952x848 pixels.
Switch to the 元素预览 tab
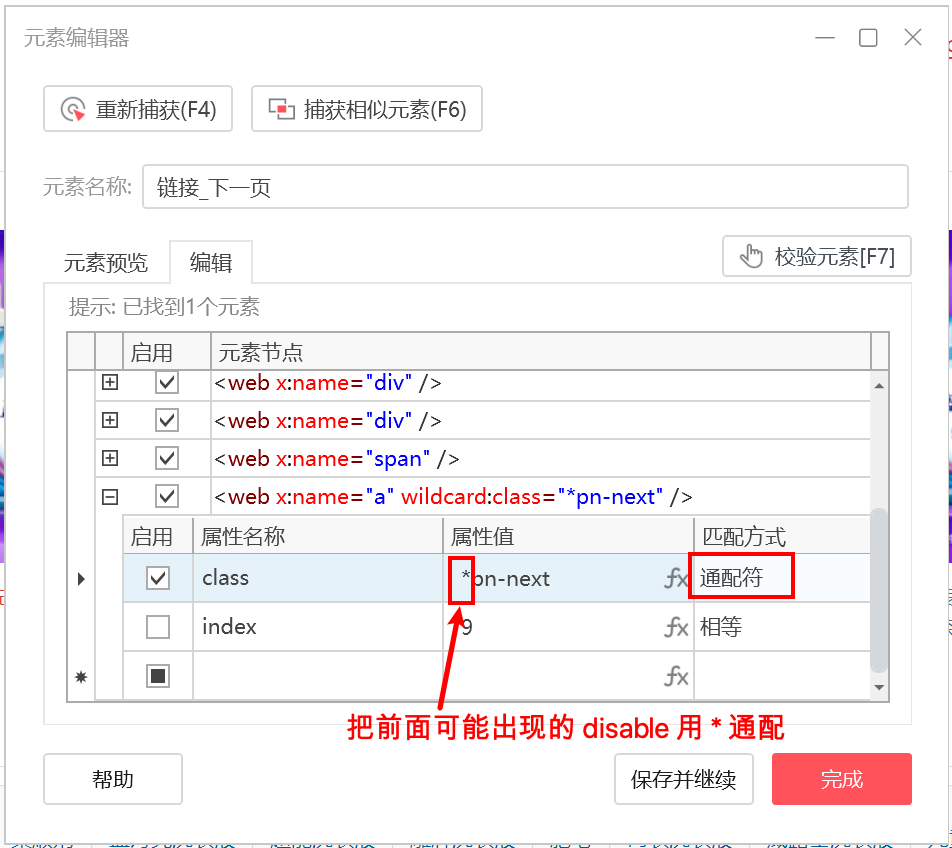(x=106, y=263)
